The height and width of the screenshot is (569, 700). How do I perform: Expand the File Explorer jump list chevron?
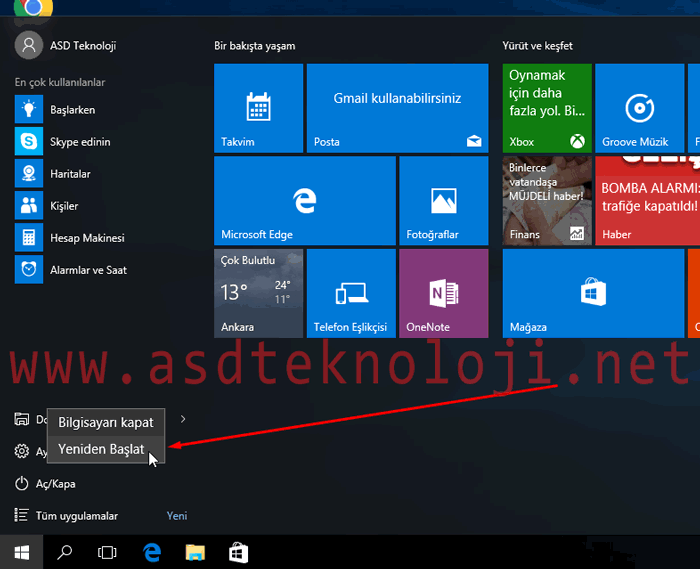pos(183,419)
